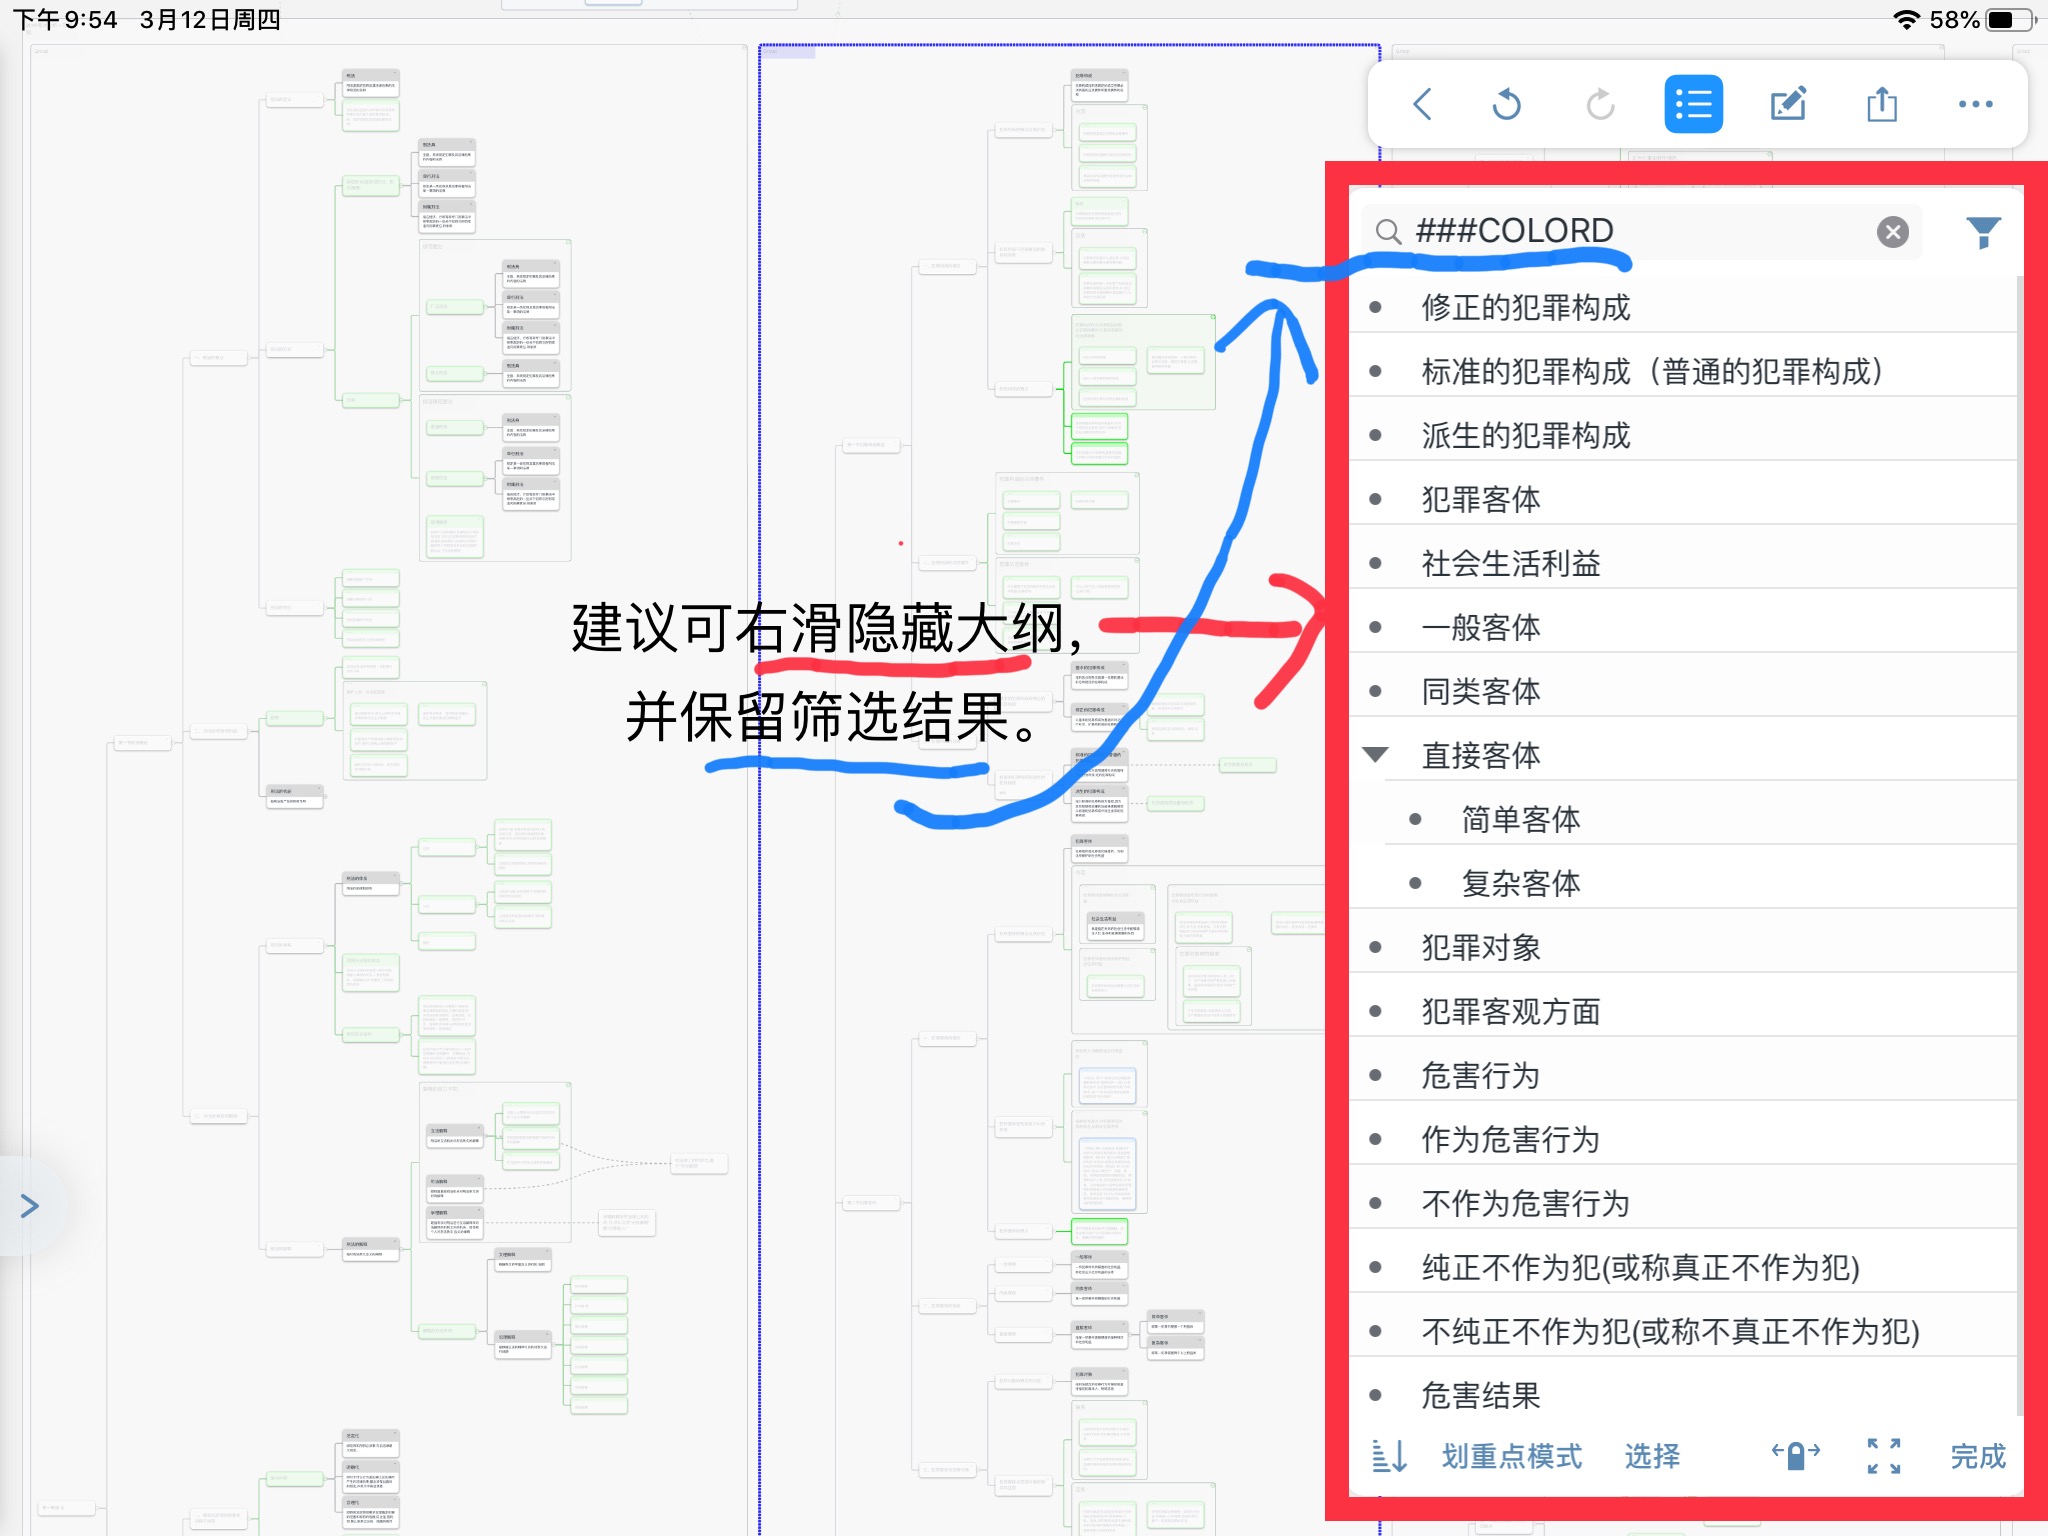Tap the date 3月12日周四

pos(210,20)
